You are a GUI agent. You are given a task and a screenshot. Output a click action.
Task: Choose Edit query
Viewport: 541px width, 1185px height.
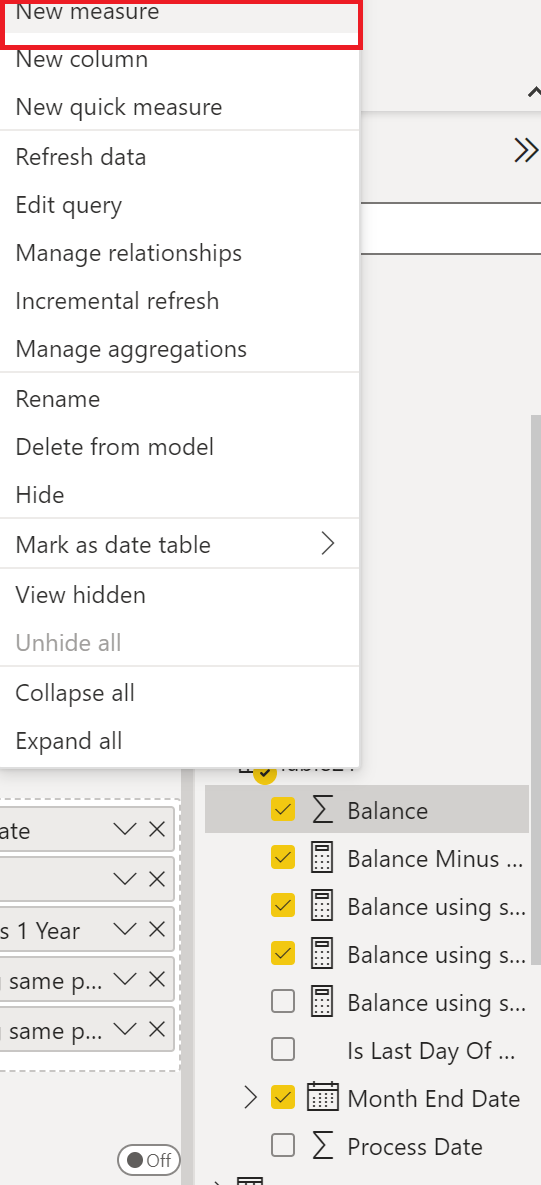tap(180, 205)
